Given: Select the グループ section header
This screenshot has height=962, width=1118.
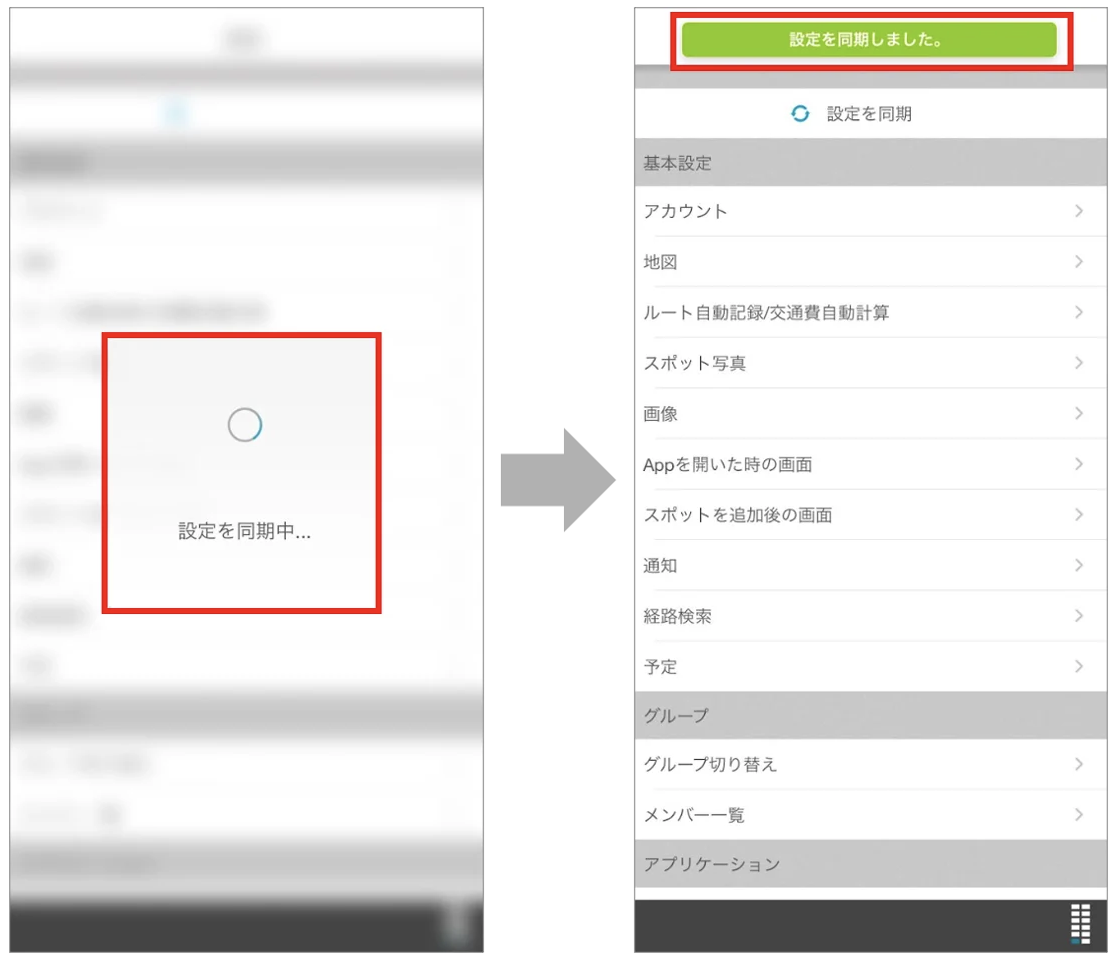Looking at the screenshot, I should (x=871, y=715).
